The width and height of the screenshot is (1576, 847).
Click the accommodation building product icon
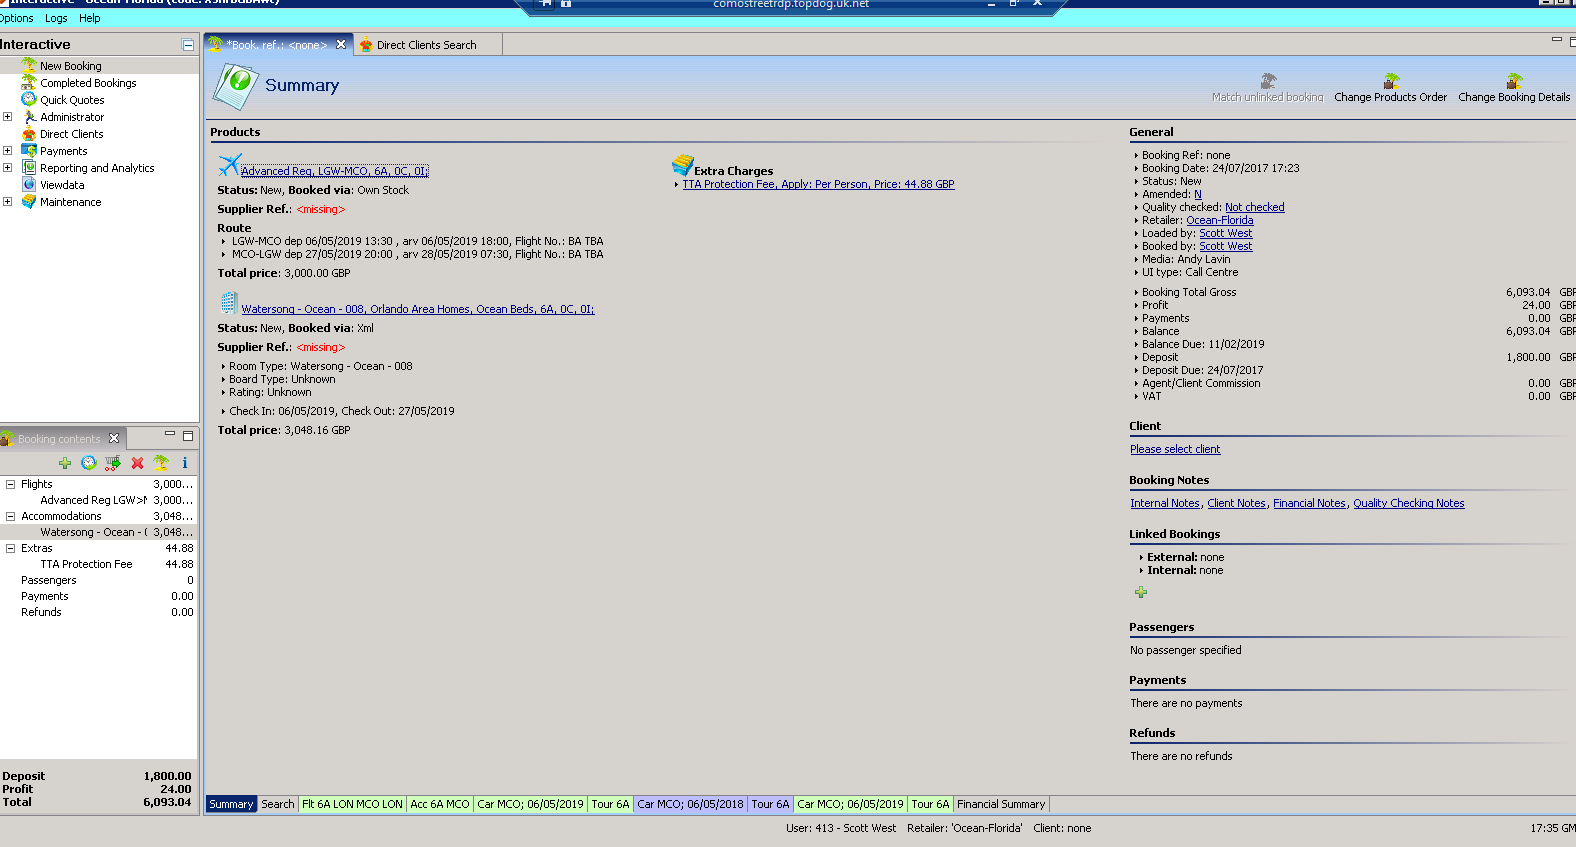[x=229, y=303]
